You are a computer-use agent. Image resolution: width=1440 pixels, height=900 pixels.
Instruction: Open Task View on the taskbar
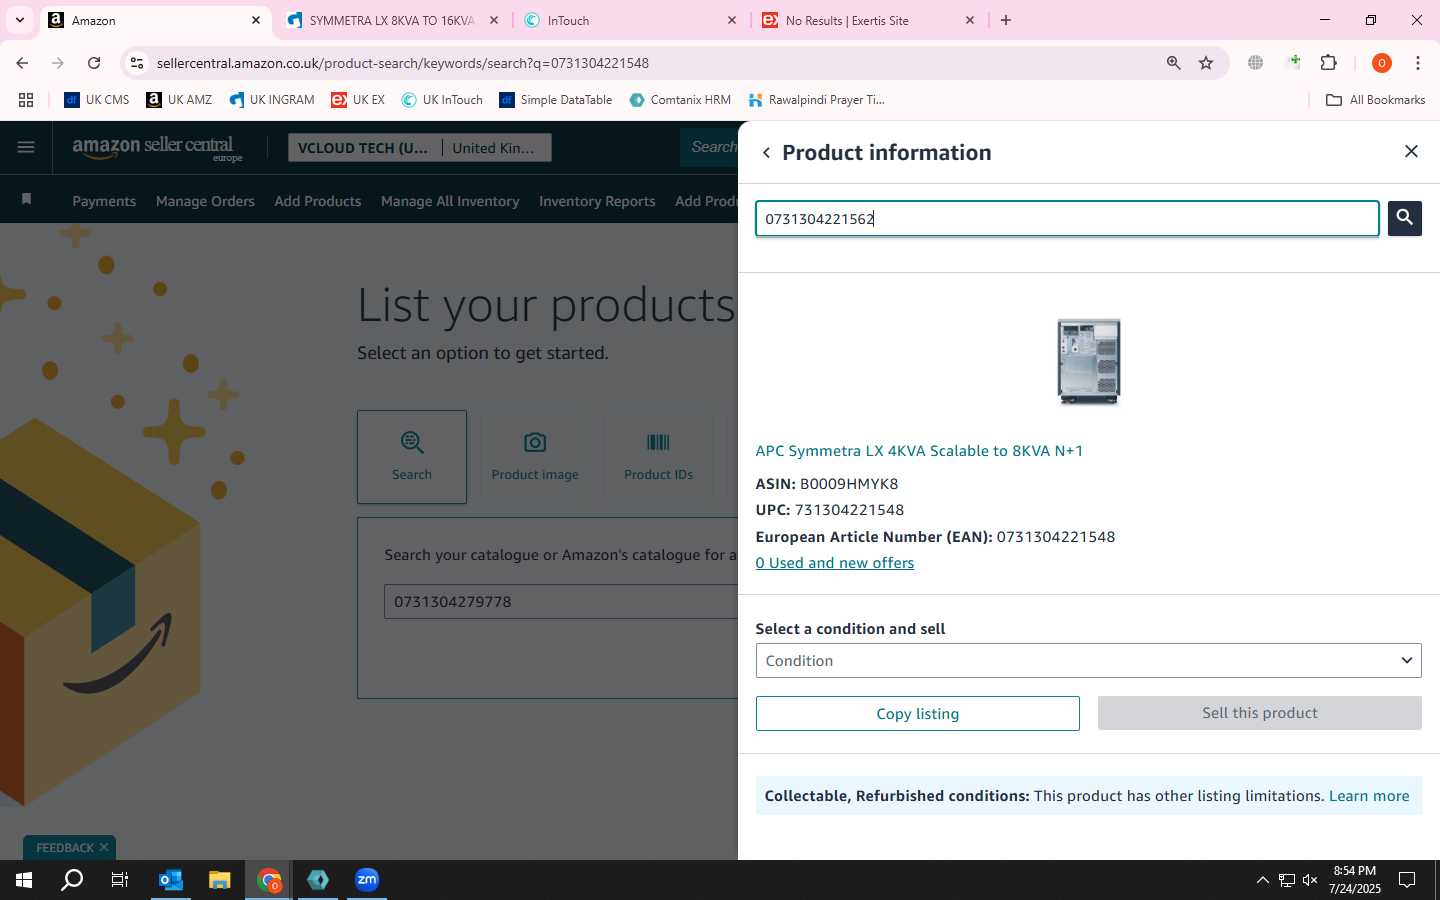pyautogui.click(x=120, y=880)
